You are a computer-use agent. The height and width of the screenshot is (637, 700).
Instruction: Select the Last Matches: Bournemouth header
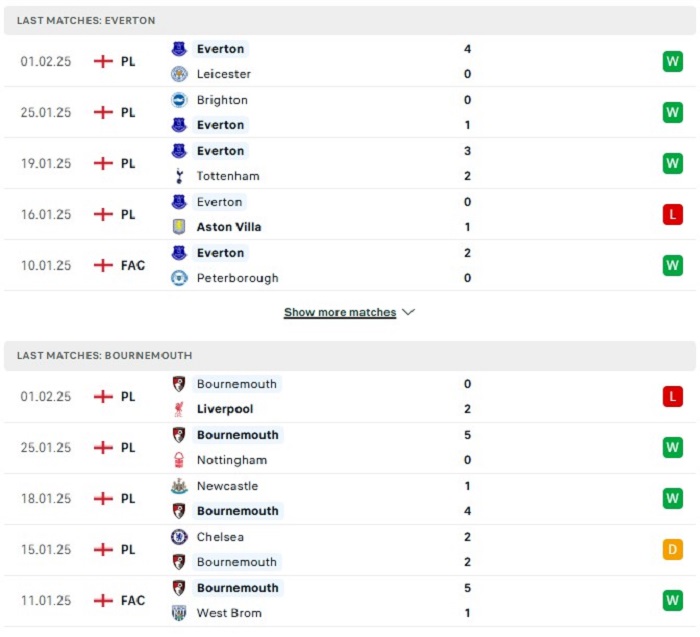pyautogui.click(x=350, y=356)
